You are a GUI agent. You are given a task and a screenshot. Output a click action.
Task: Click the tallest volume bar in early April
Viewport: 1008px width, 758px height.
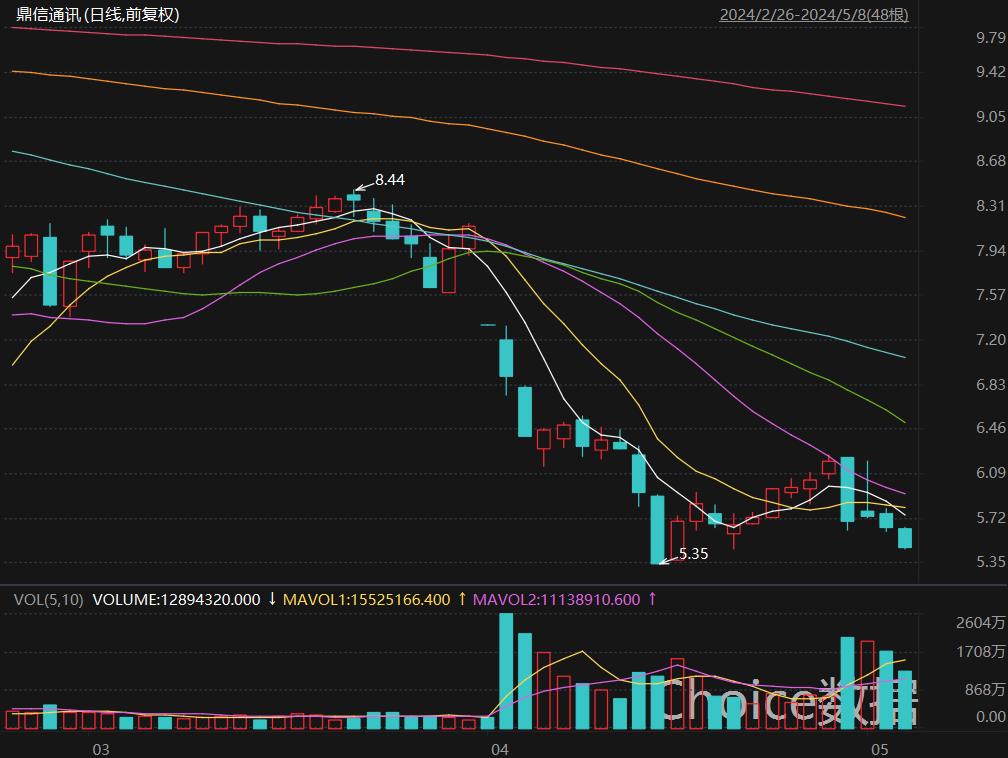pos(506,672)
